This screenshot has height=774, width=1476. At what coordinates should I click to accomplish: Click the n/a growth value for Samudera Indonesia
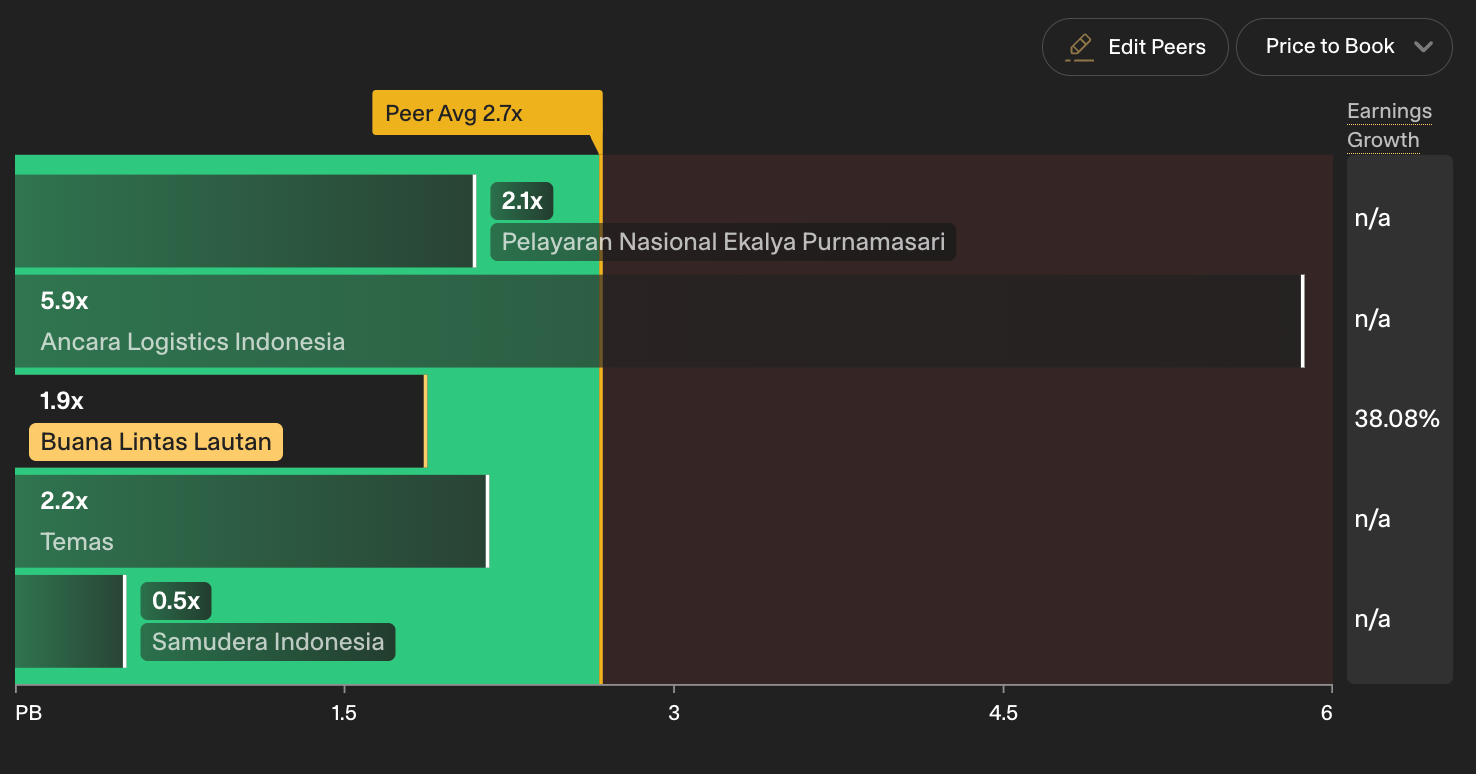point(1373,619)
